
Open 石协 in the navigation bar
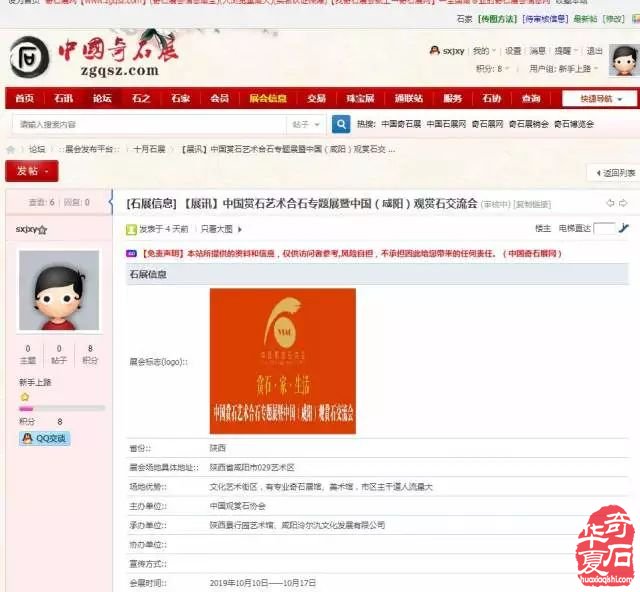[491, 98]
